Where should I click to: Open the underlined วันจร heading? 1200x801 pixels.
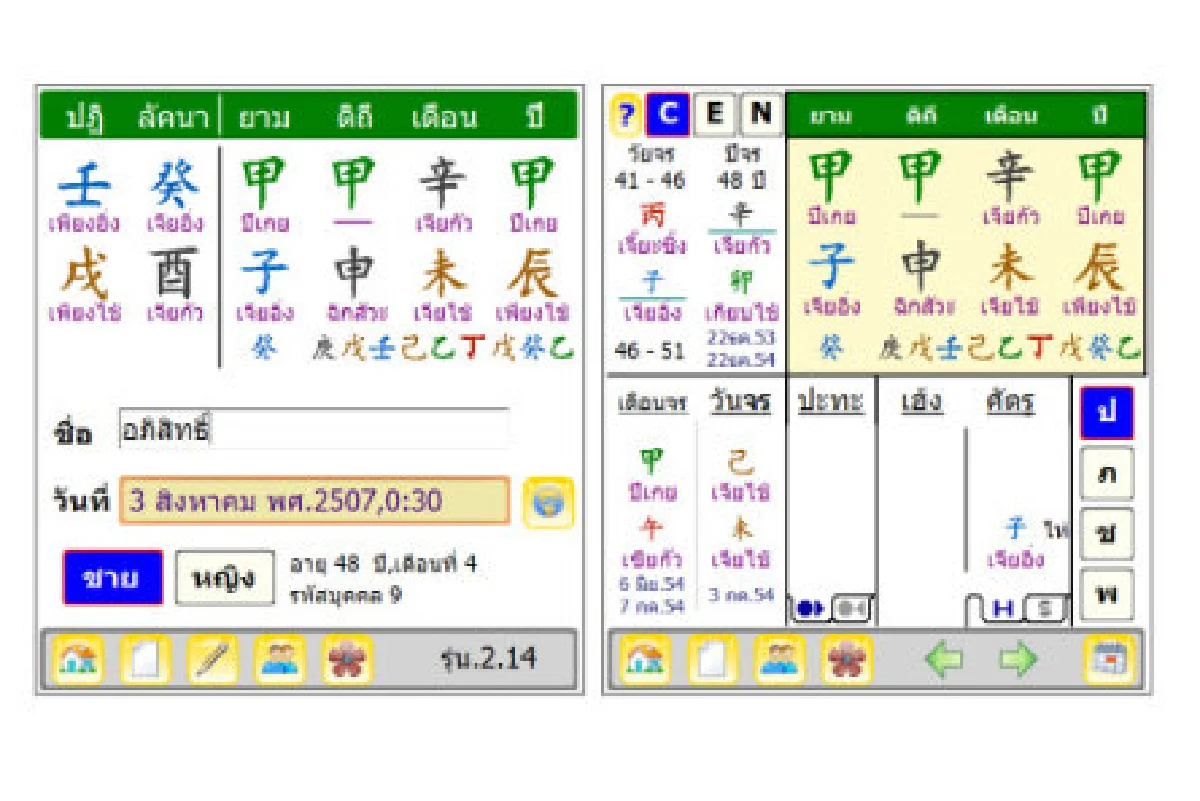(x=740, y=401)
